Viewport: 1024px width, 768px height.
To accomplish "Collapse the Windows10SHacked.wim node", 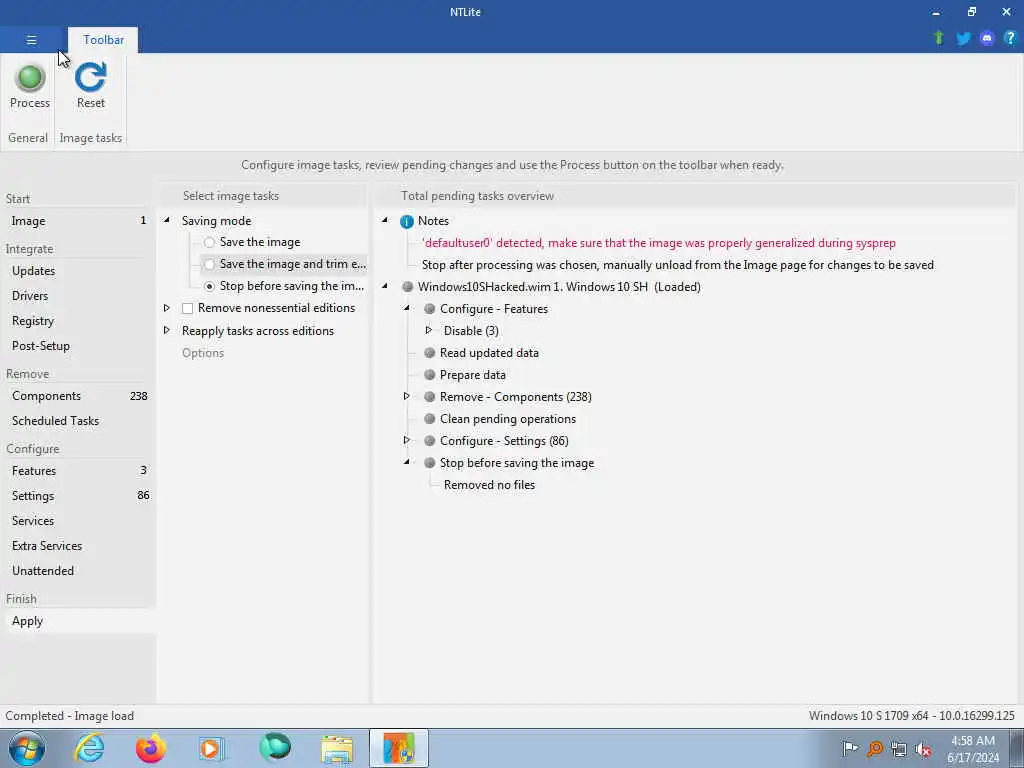I will (385, 286).
